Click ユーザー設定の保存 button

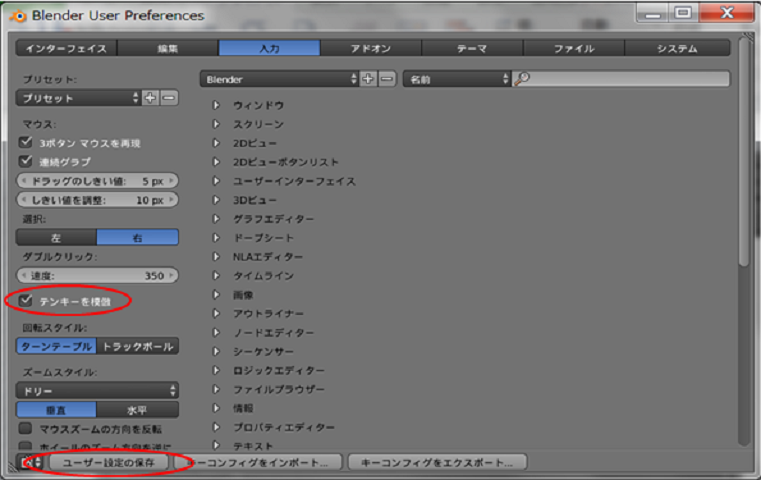(x=109, y=463)
